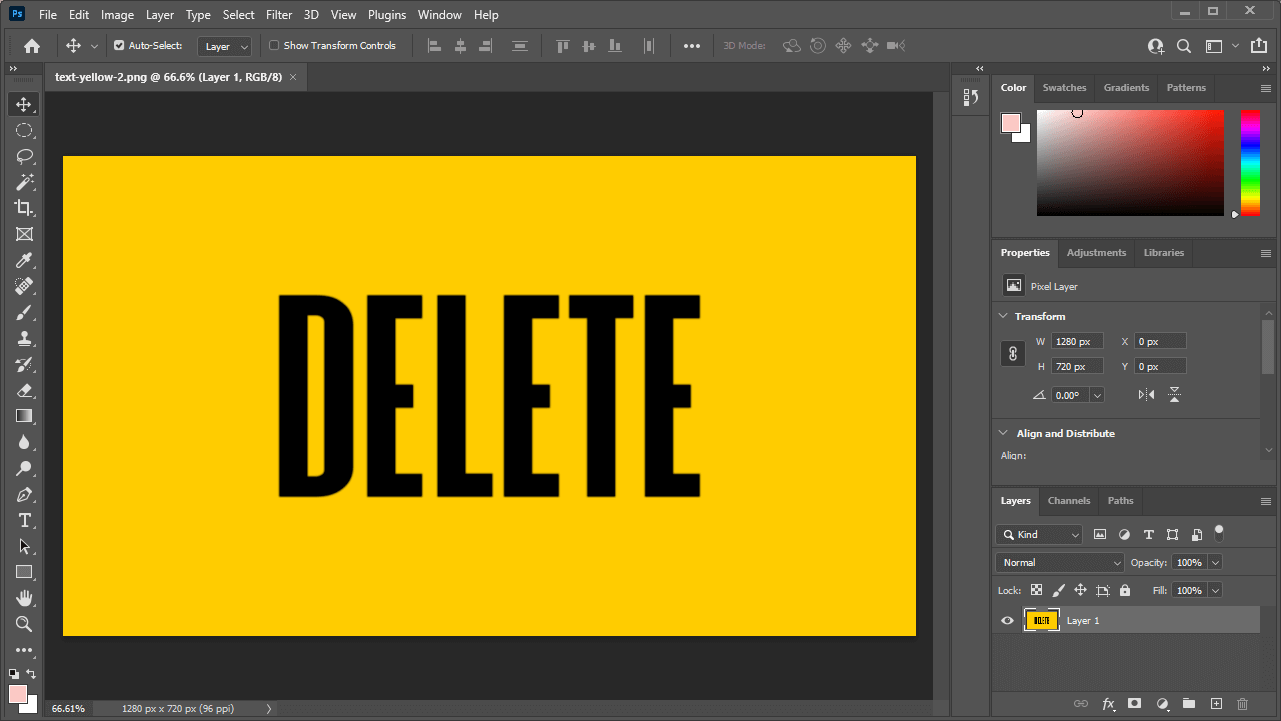This screenshot has width=1281, height=721.
Task: Select the Magic Wand tool
Action: point(24,182)
